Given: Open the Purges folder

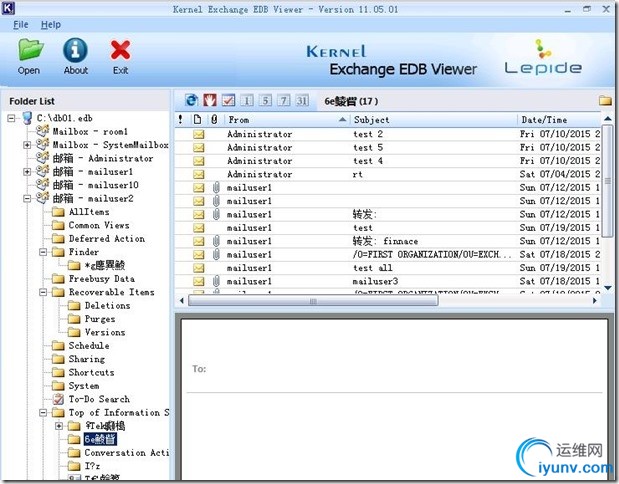Looking at the screenshot, I should (x=100, y=319).
